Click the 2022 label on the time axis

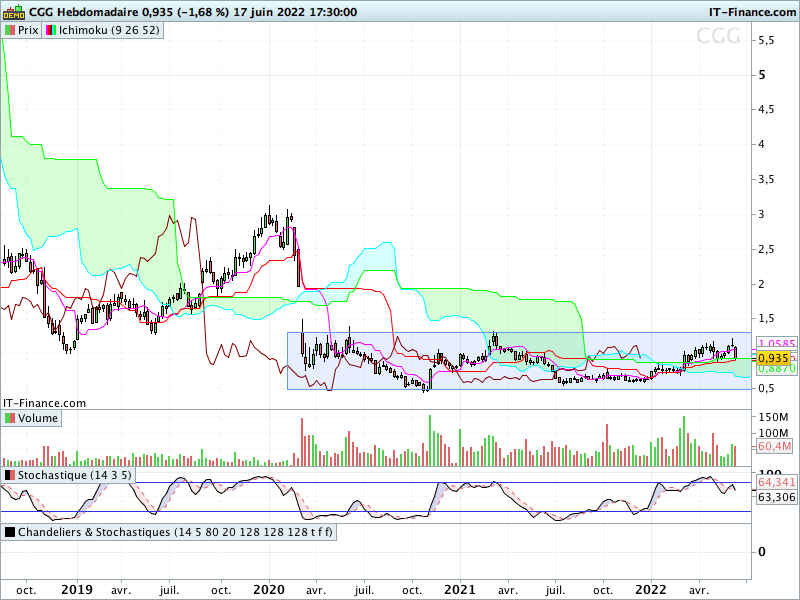[651, 590]
